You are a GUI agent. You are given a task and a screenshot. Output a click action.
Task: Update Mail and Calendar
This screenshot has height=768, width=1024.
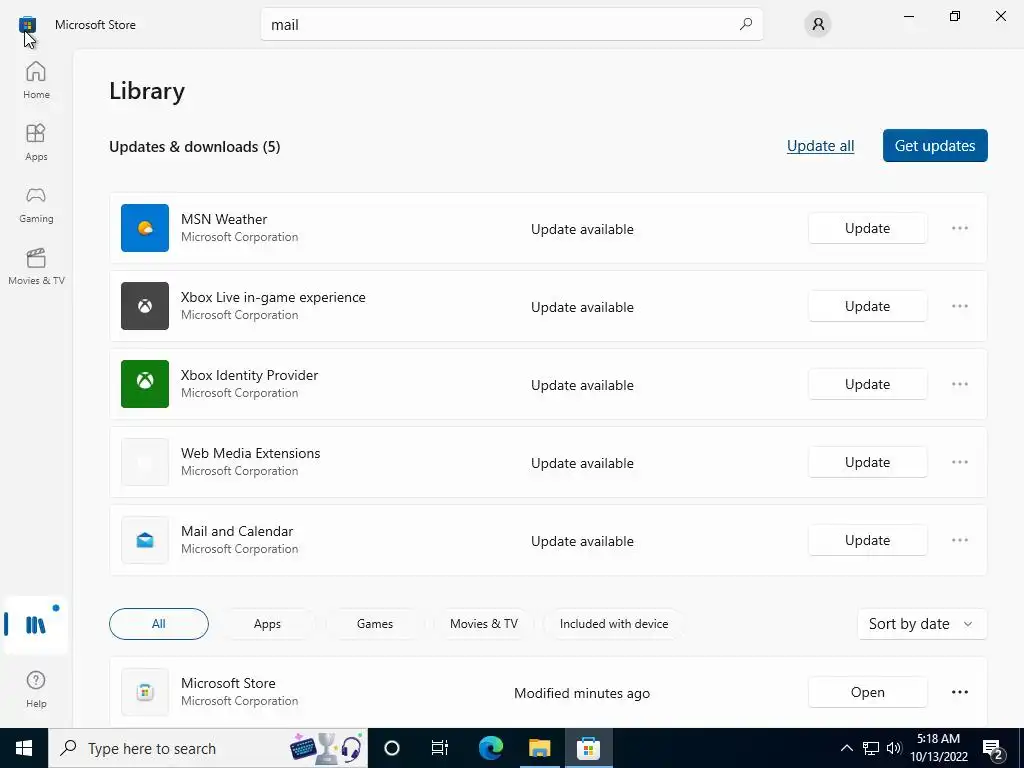[x=867, y=540]
